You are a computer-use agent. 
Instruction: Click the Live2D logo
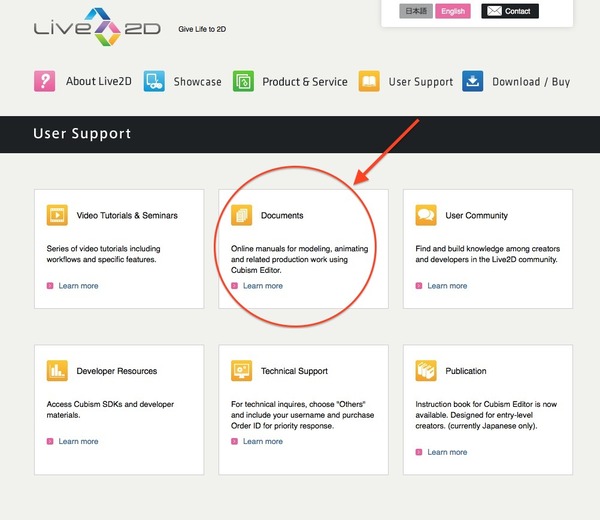point(97,27)
